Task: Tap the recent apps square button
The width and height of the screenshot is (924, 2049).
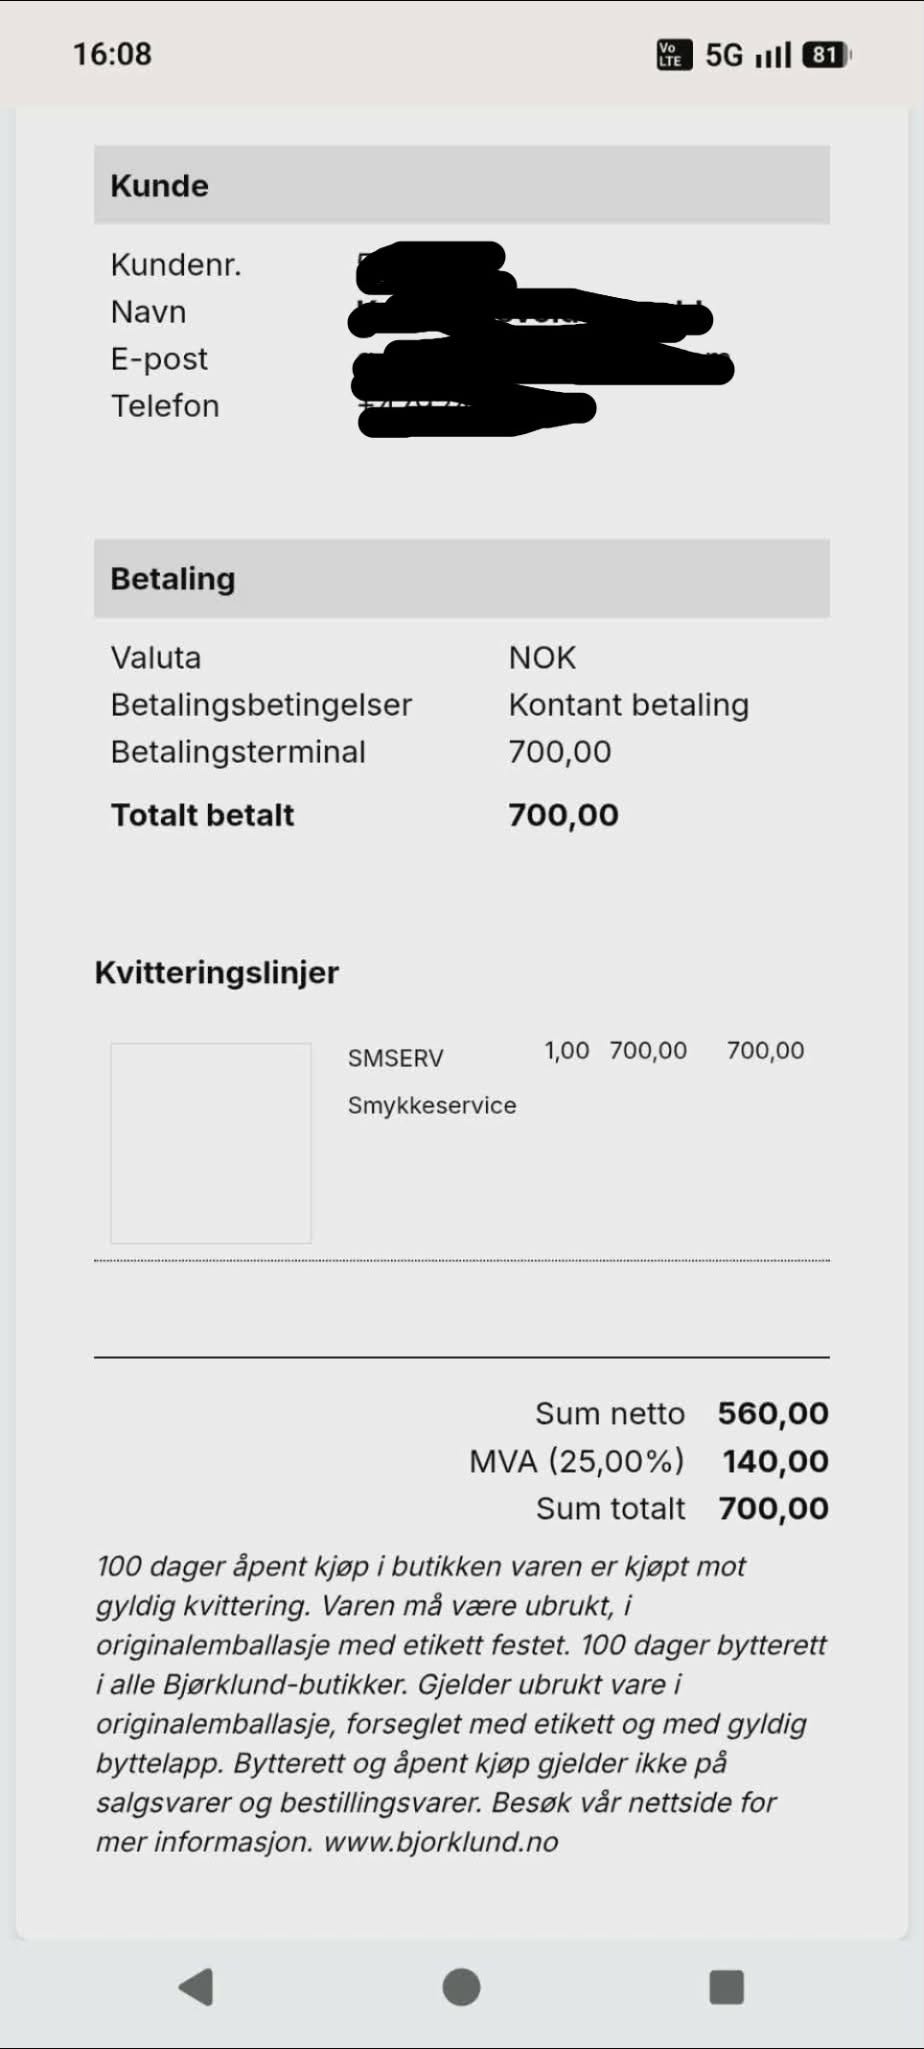Action: click(727, 1987)
